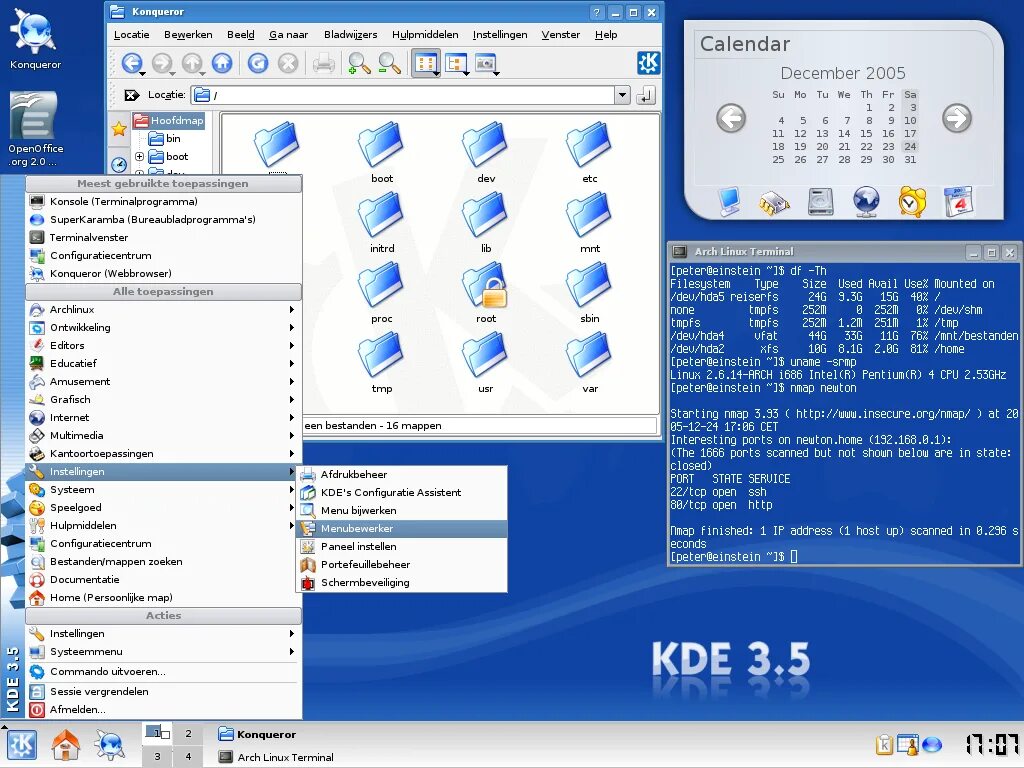Click the hard disk icon in Calendar widget
The image size is (1024, 768).
[x=820, y=202]
